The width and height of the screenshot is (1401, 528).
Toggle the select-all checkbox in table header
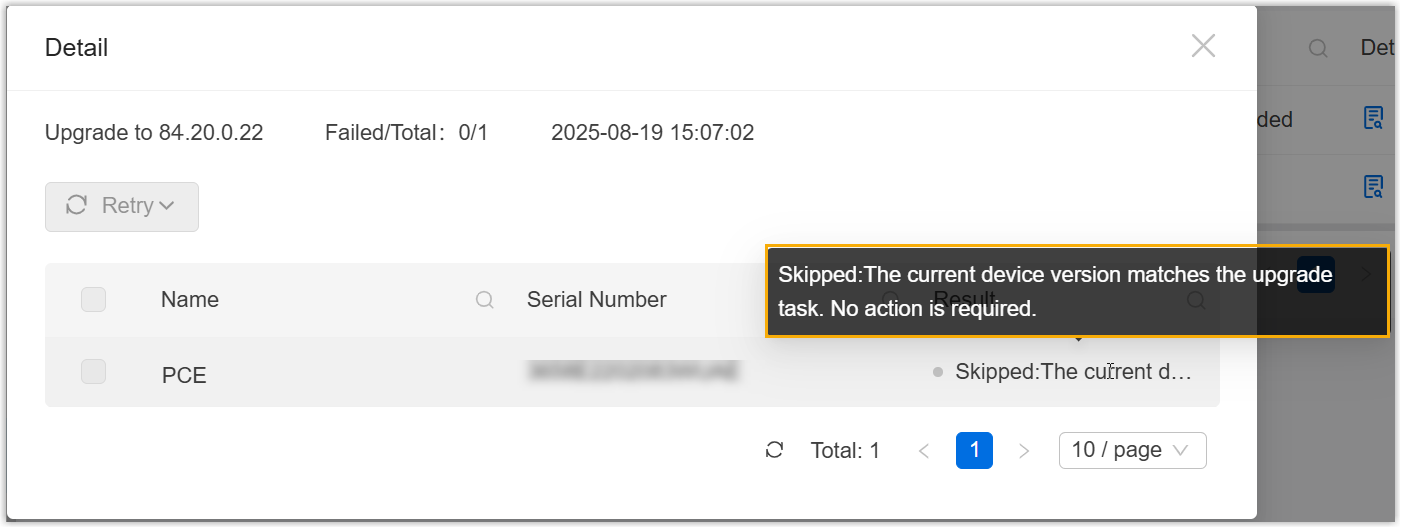tap(93, 299)
